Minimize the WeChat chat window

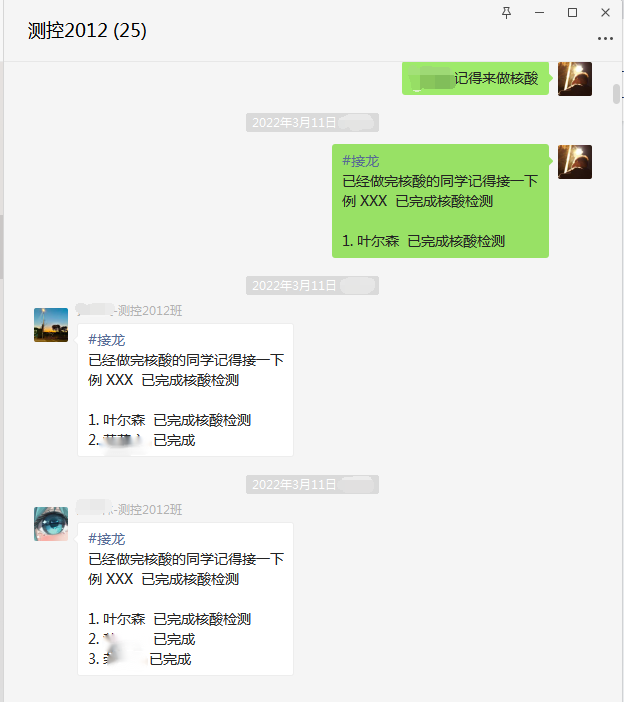(x=539, y=13)
